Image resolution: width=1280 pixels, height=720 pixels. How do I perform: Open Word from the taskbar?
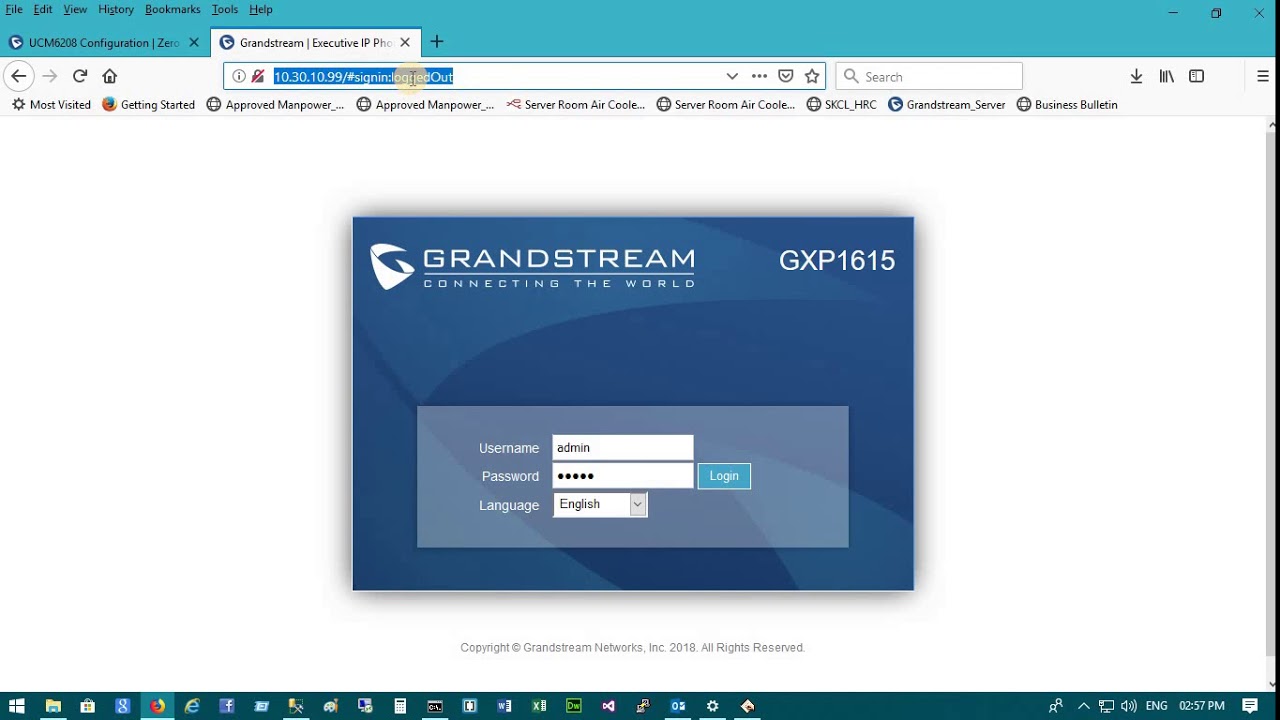coord(504,706)
